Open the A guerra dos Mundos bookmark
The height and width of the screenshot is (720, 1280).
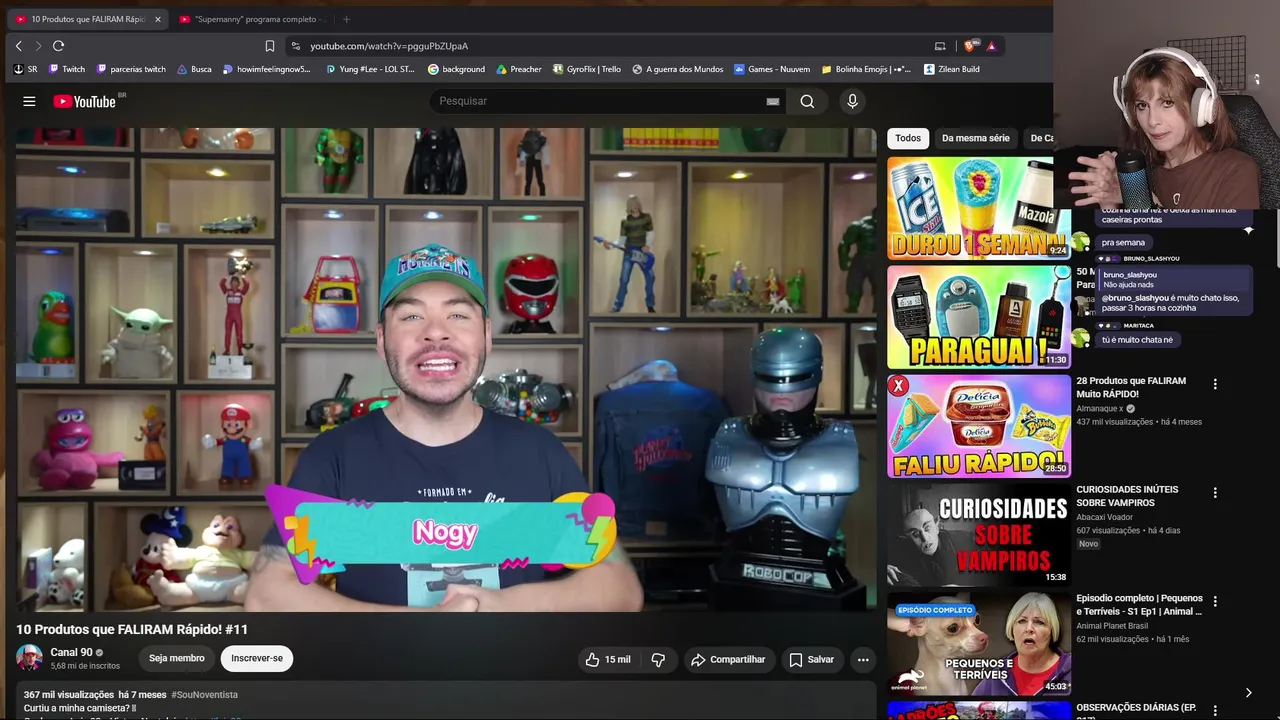pos(678,69)
